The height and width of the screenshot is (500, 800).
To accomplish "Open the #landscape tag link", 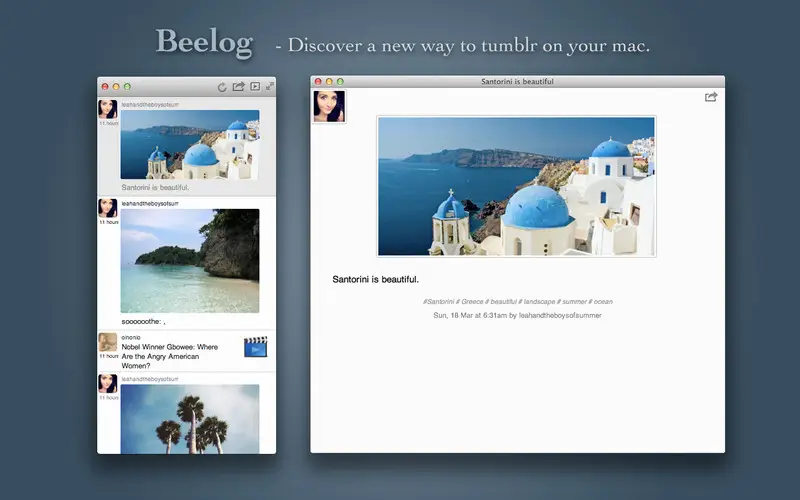I will pos(537,302).
